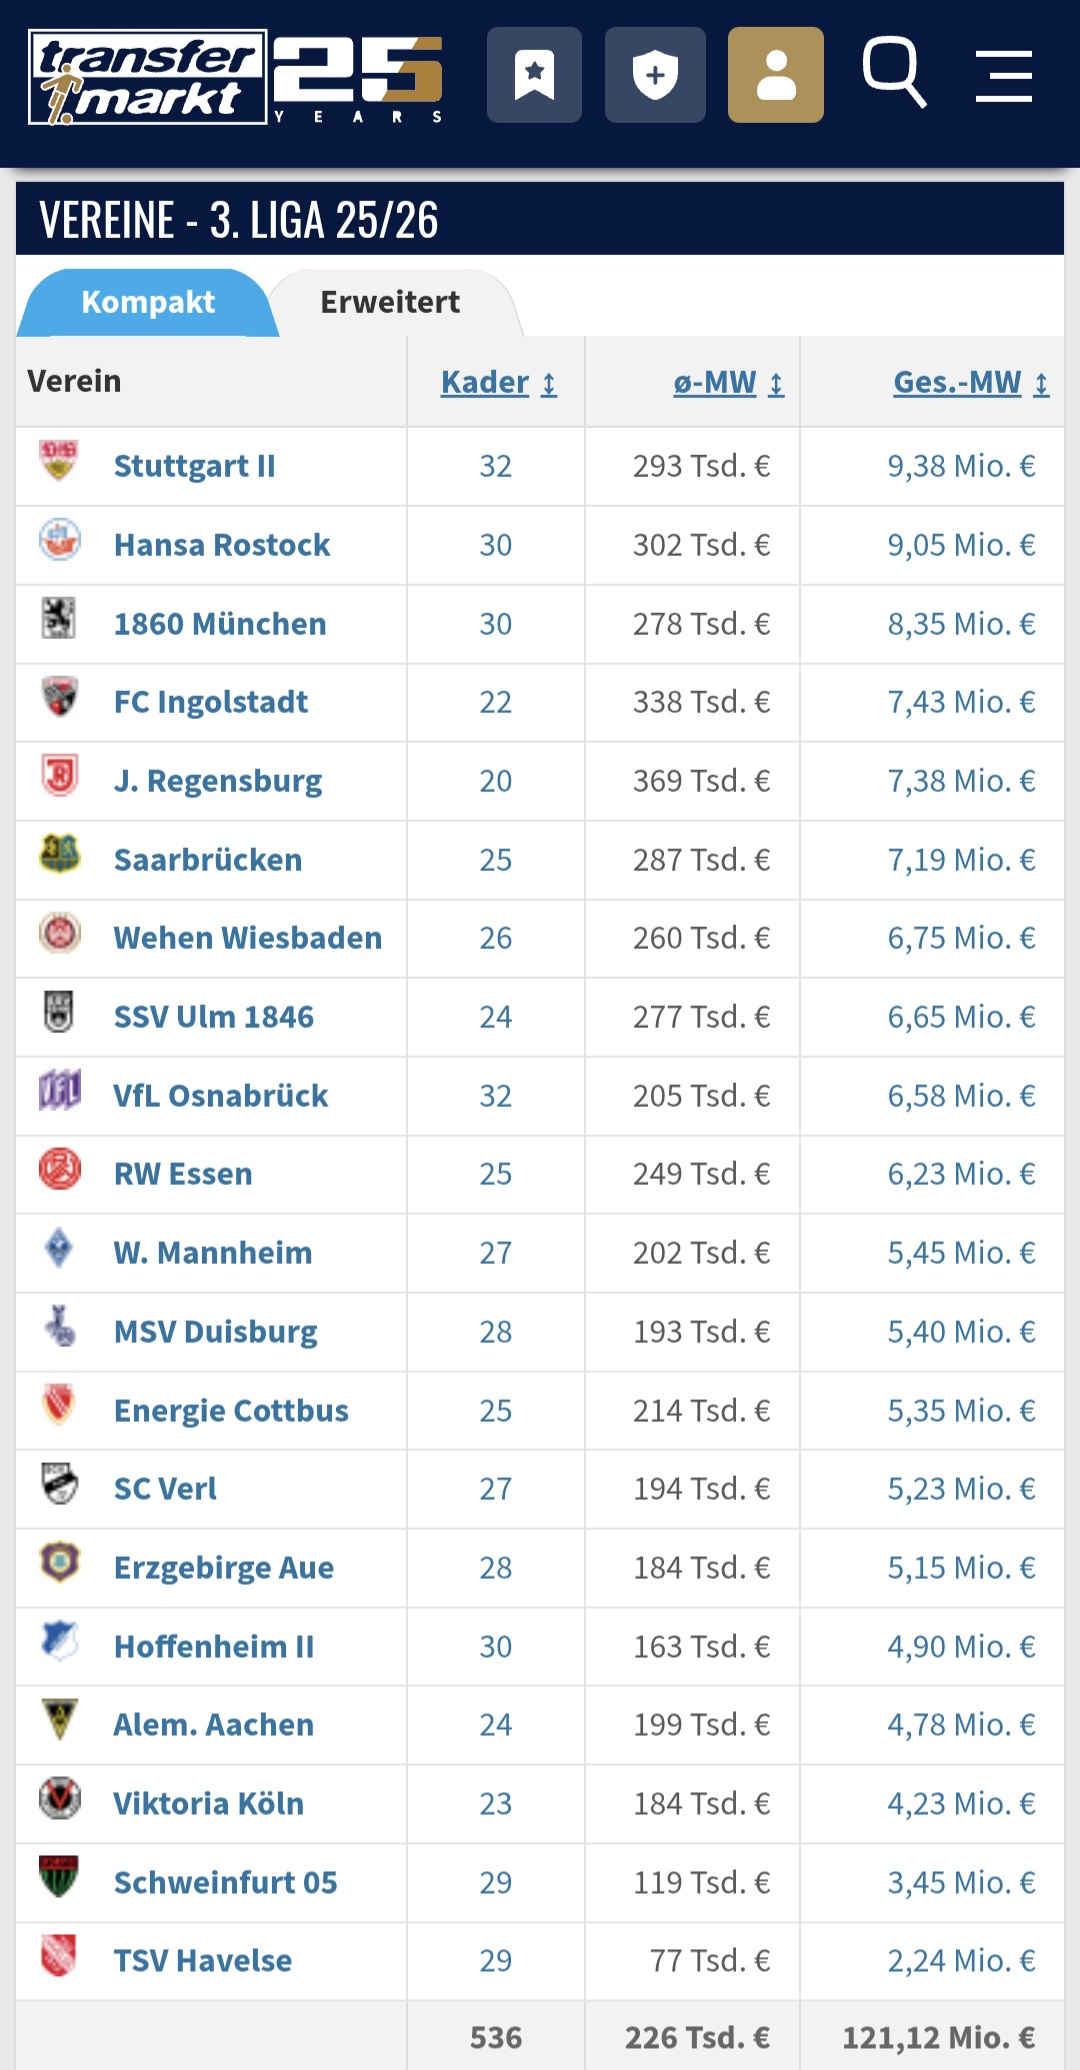Click the 1860 München club crest
The height and width of the screenshot is (2070, 1080).
tap(59, 619)
